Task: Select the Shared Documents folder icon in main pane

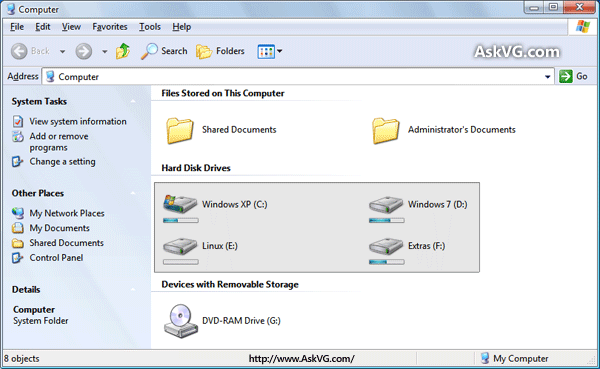Action: (x=179, y=130)
